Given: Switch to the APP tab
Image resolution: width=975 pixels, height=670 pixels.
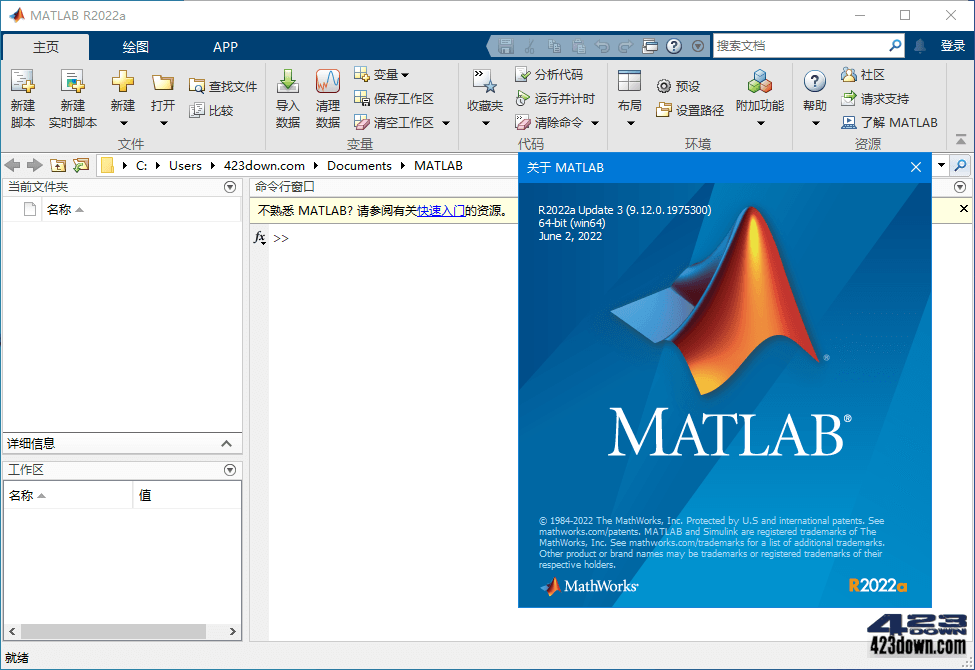Looking at the screenshot, I should tap(225, 46).
